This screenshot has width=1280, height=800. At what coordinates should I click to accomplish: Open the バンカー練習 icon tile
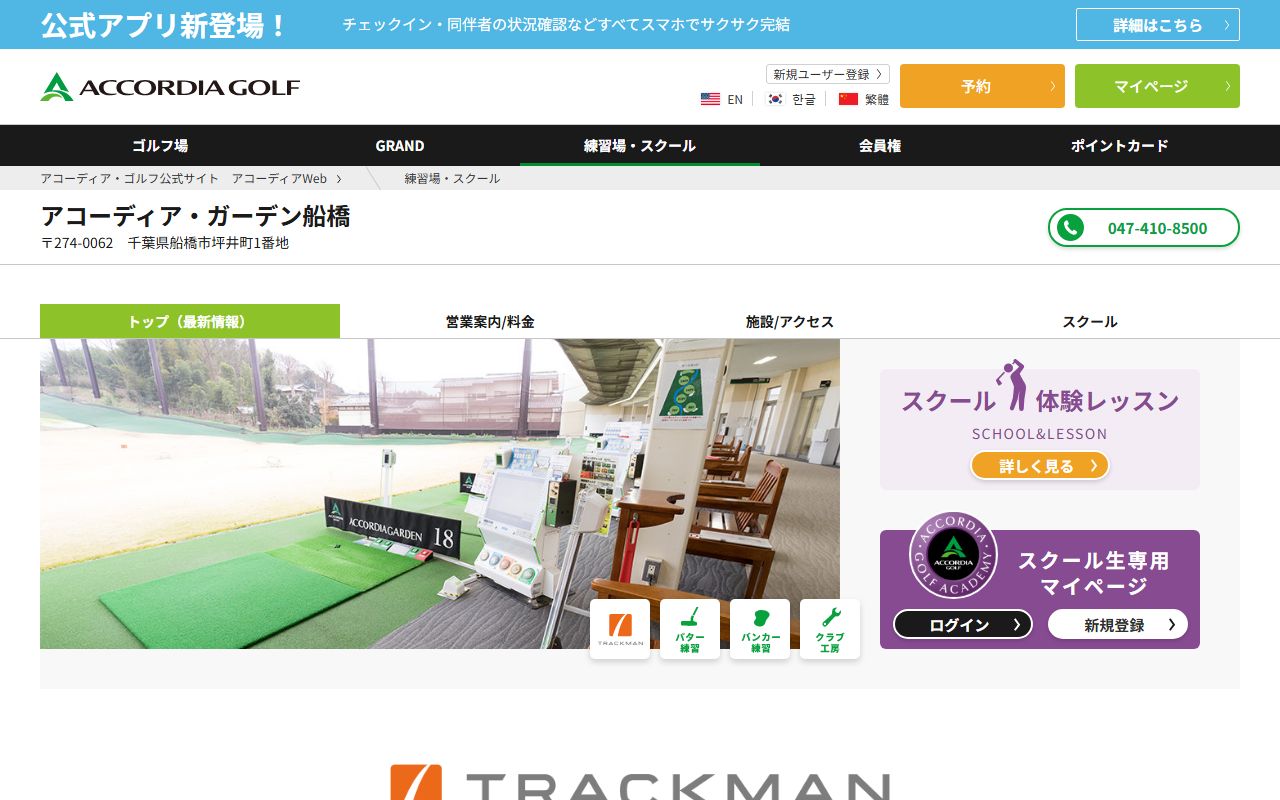click(x=760, y=629)
